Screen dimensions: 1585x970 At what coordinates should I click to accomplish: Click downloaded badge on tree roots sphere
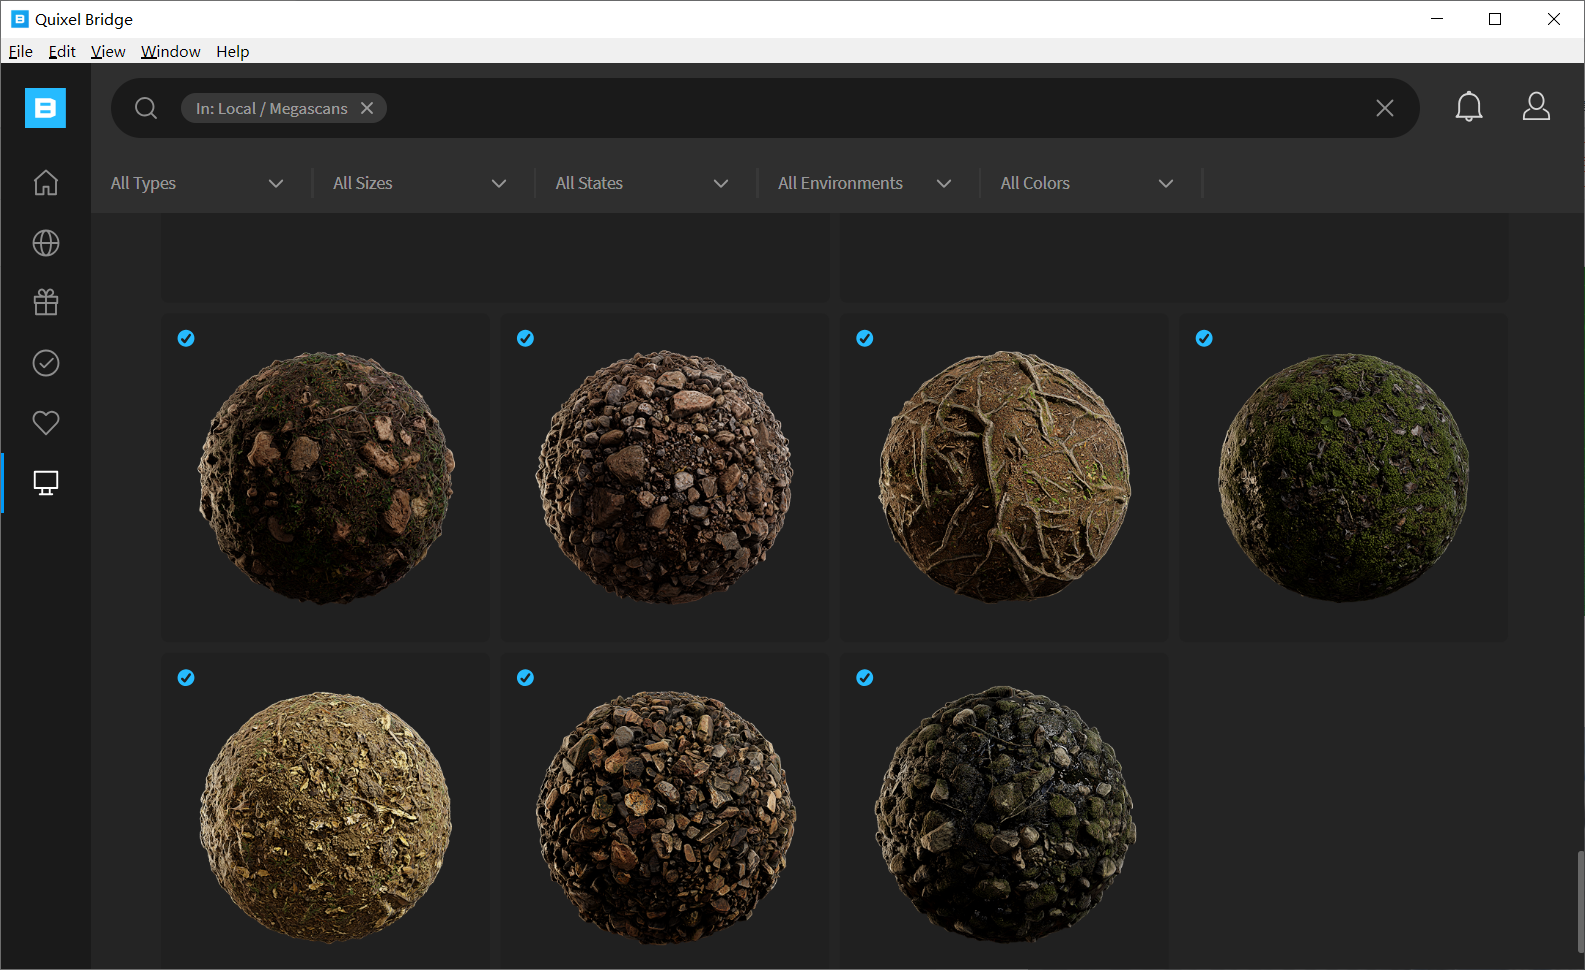(x=865, y=338)
